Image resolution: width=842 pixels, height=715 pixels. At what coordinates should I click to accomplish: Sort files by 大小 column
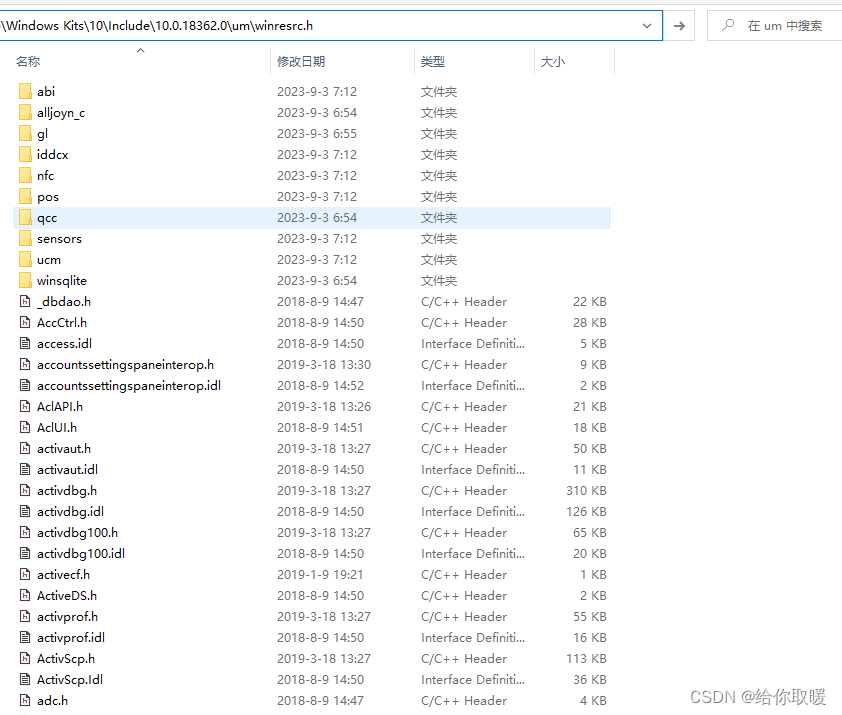[x=552, y=61]
